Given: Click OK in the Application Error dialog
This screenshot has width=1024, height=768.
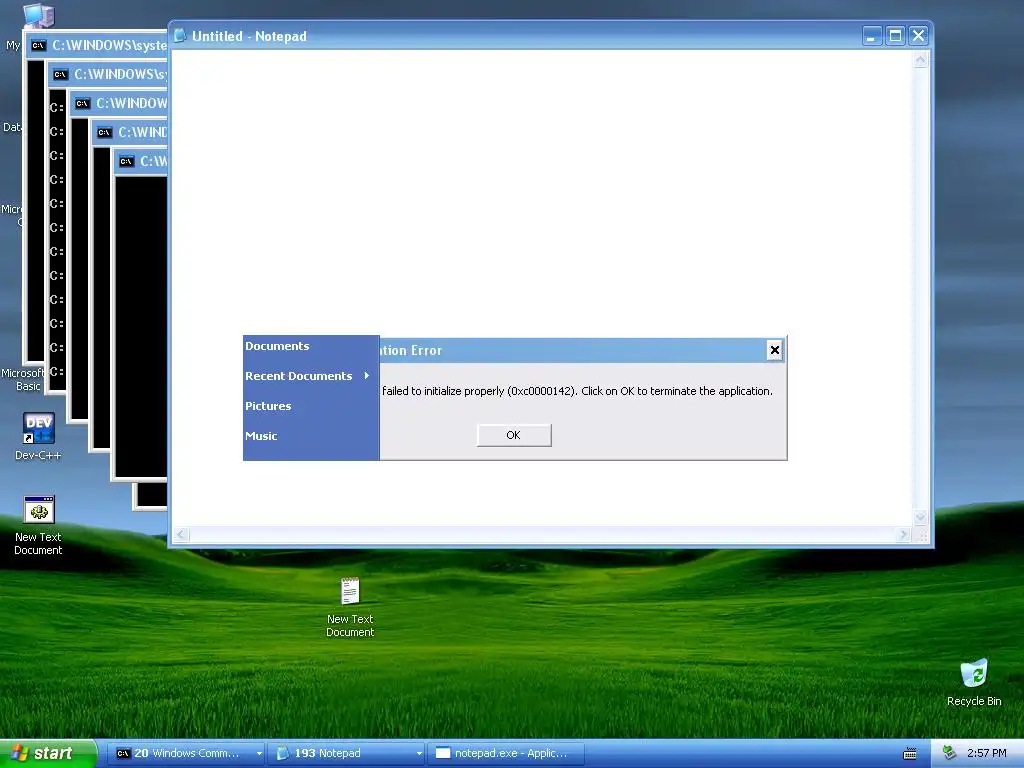Looking at the screenshot, I should 514,435.
